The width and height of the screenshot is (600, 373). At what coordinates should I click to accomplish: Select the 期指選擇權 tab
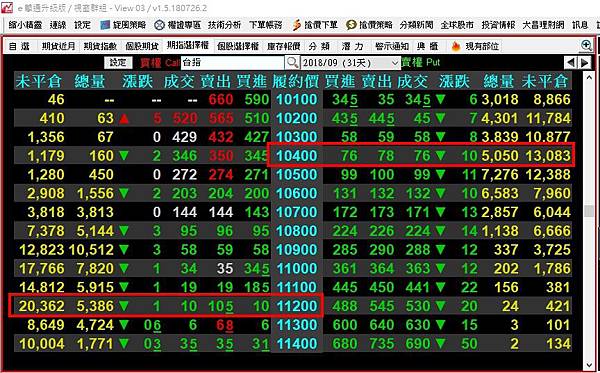coord(188,46)
